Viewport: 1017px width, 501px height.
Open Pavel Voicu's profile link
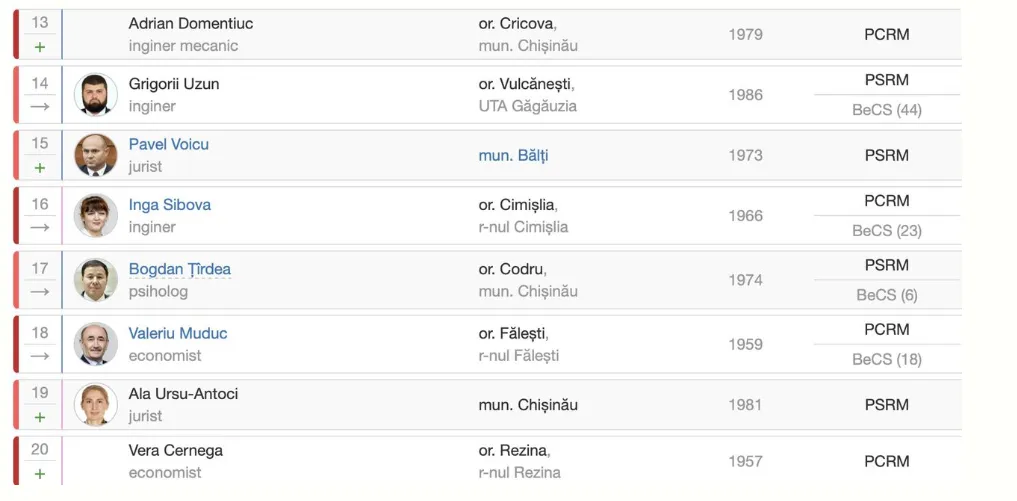[169, 144]
